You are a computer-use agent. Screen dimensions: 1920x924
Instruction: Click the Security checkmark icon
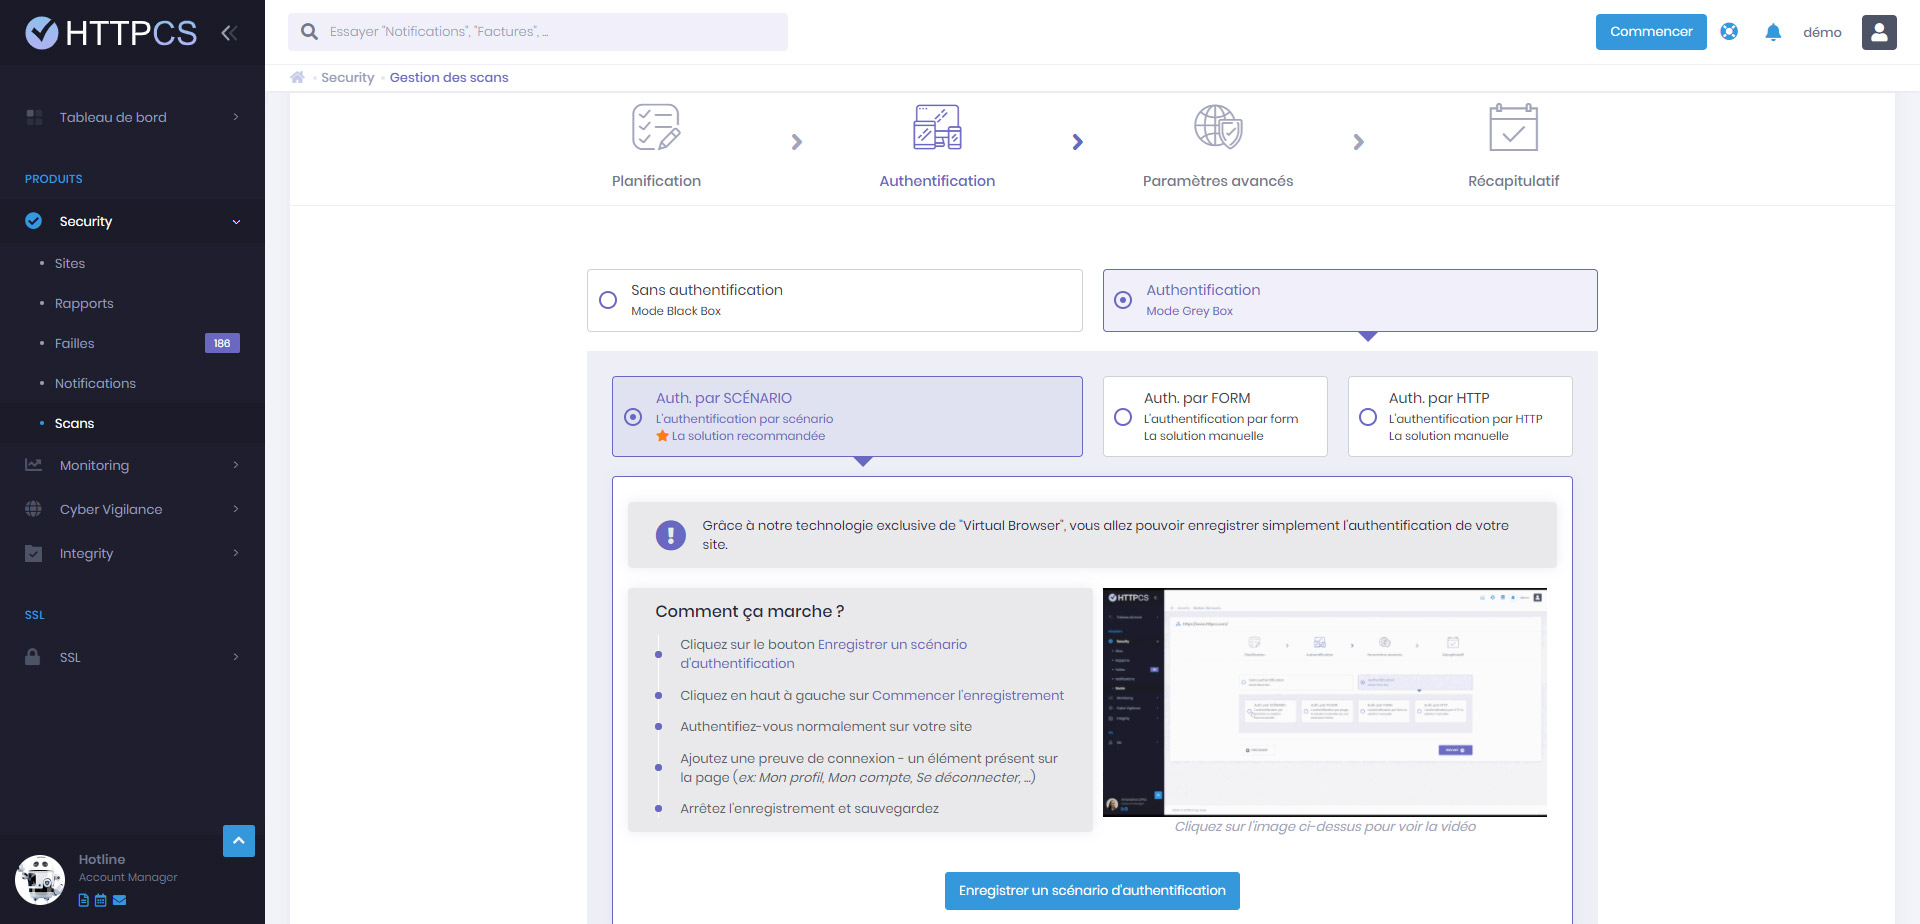pyautogui.click(x=34, y=221)
